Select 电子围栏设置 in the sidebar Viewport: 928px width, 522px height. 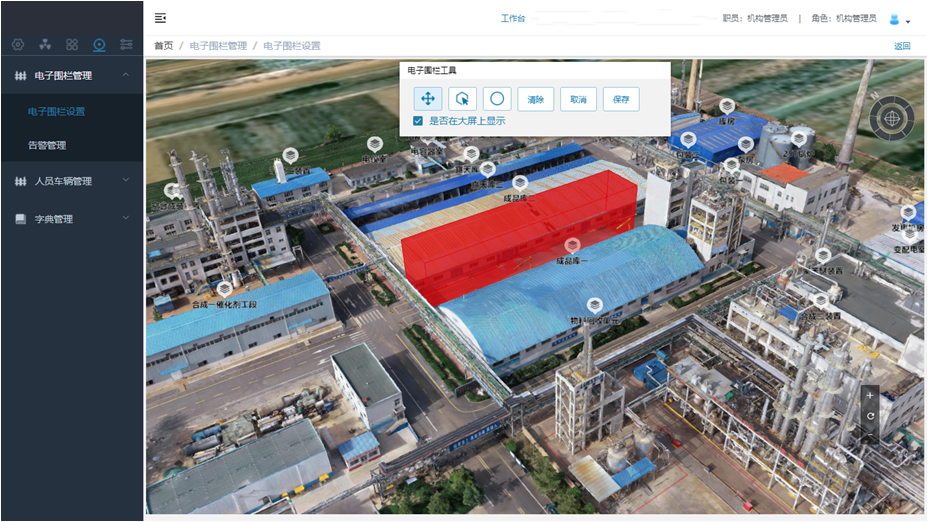[x=56, y=111]
